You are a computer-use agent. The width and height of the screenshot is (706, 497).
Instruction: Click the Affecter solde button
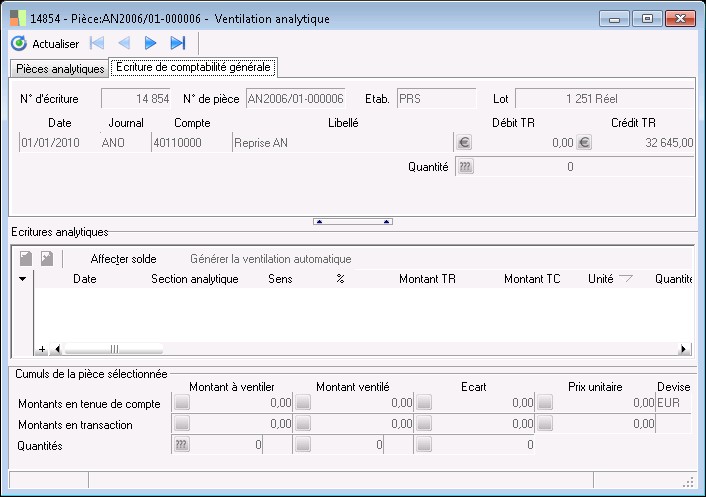123,259
